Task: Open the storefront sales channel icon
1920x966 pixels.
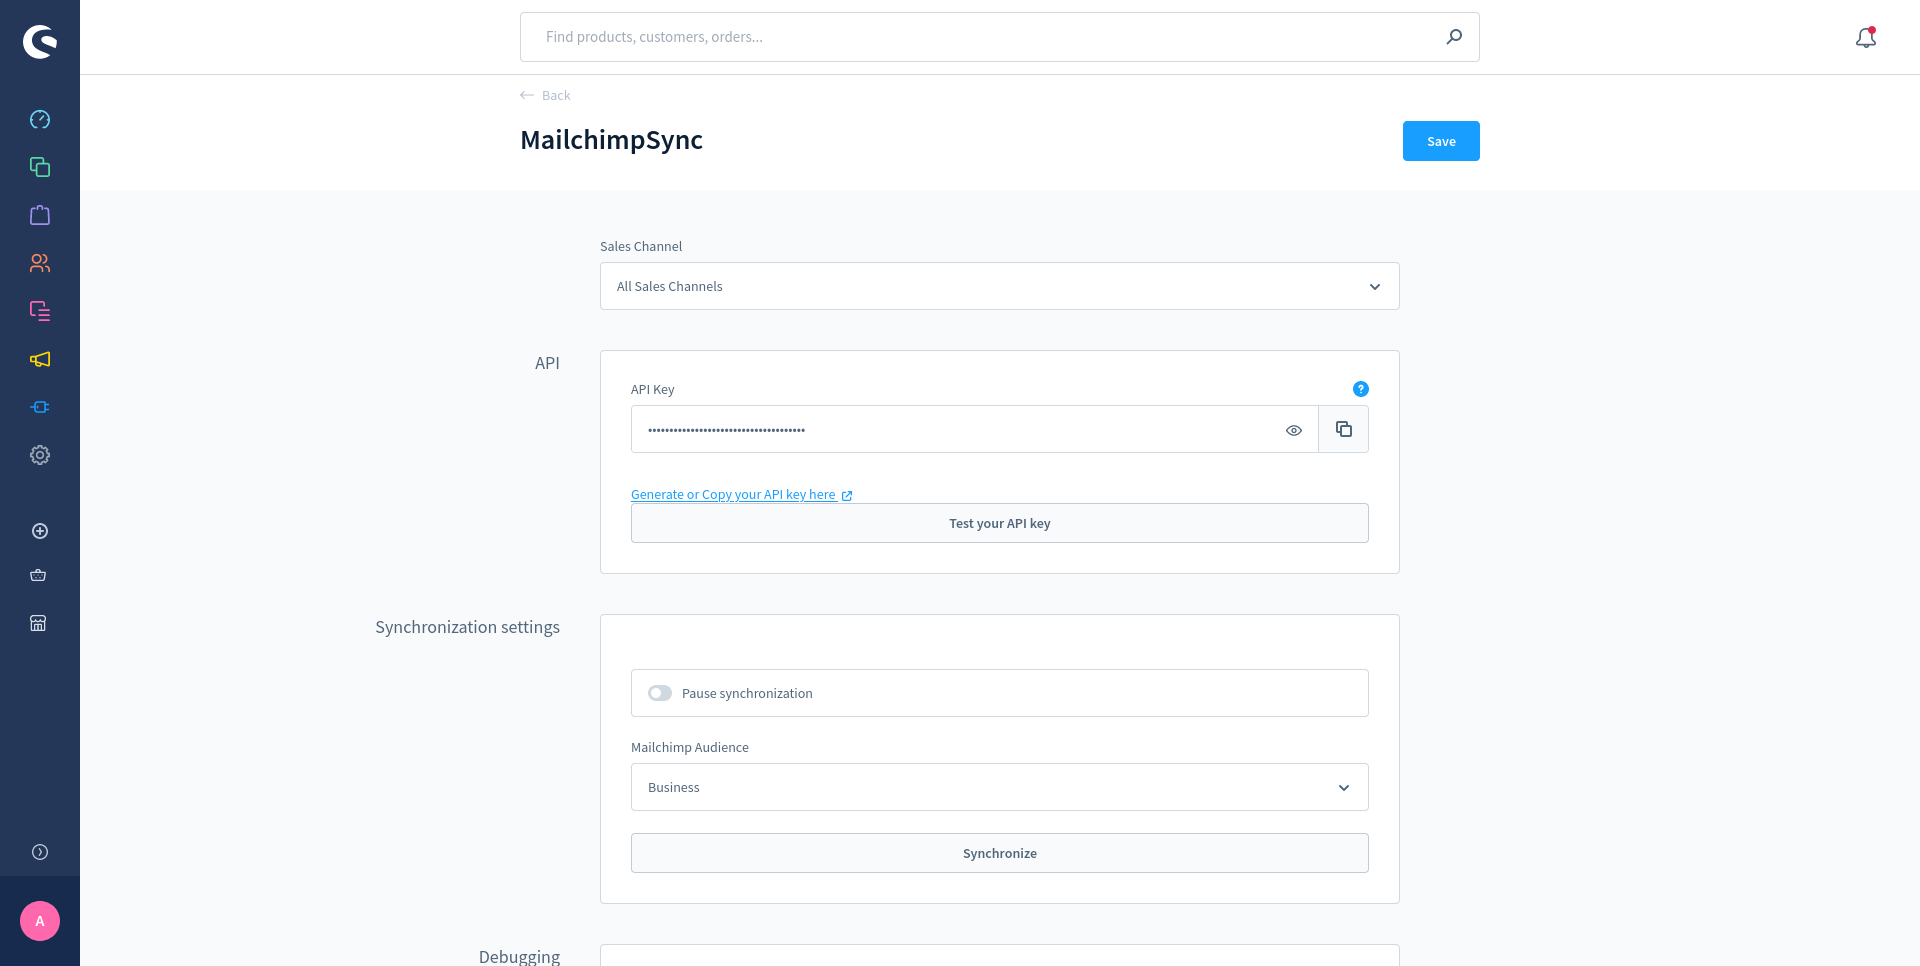Action: tap(38, 623)
